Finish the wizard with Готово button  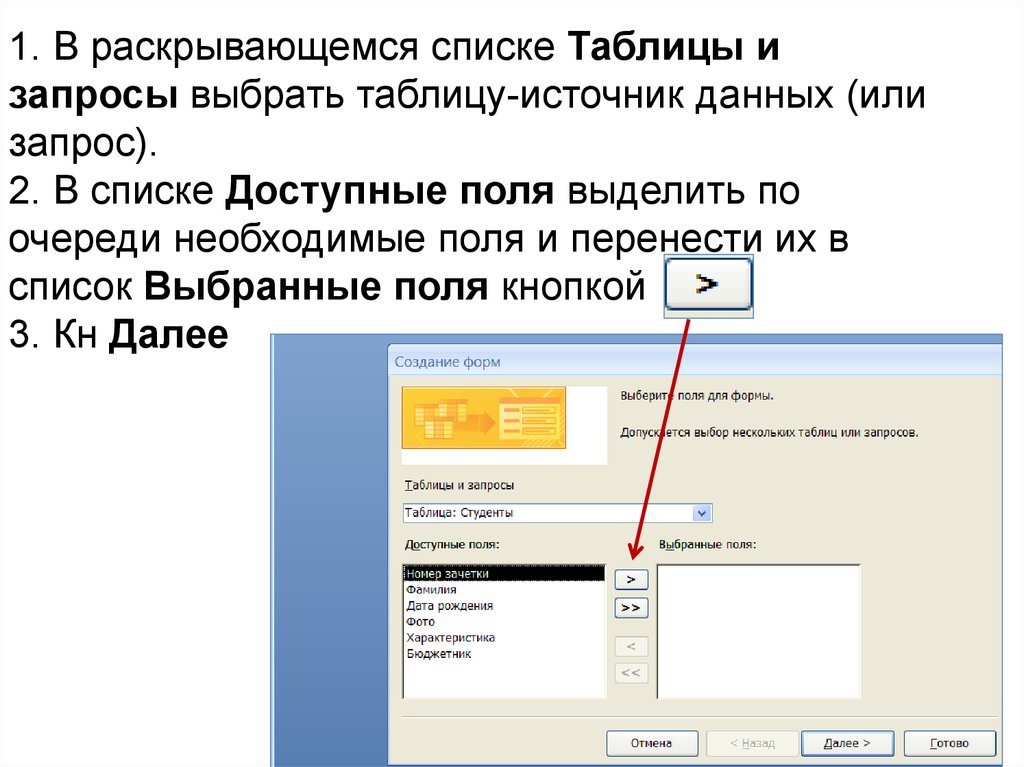[x=949, y=743]
